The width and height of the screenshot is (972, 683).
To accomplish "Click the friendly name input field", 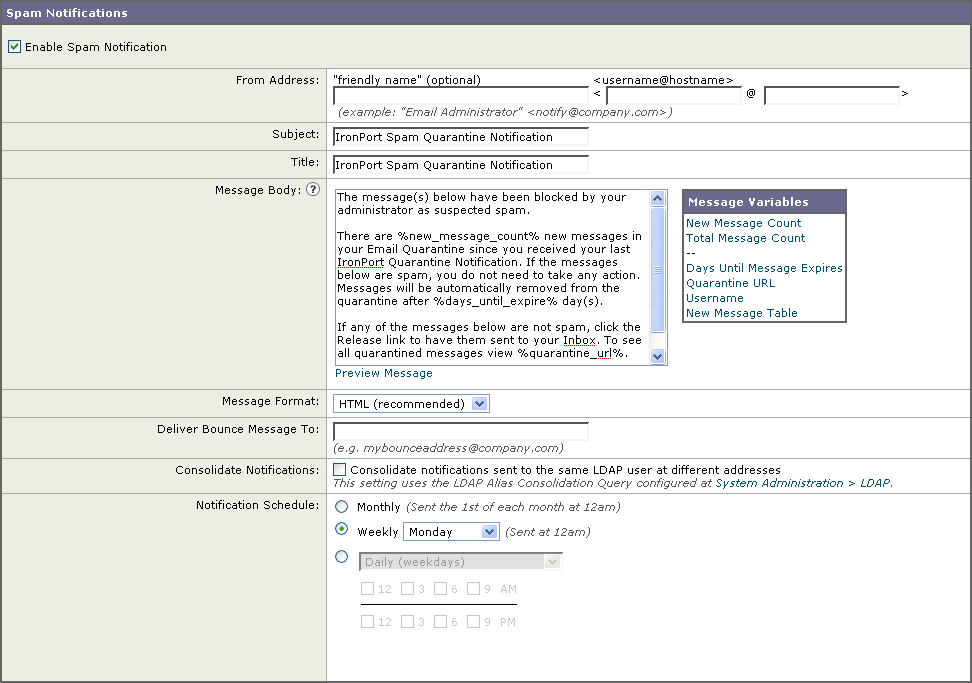I will pyautogui.click(x=461, y=95).
